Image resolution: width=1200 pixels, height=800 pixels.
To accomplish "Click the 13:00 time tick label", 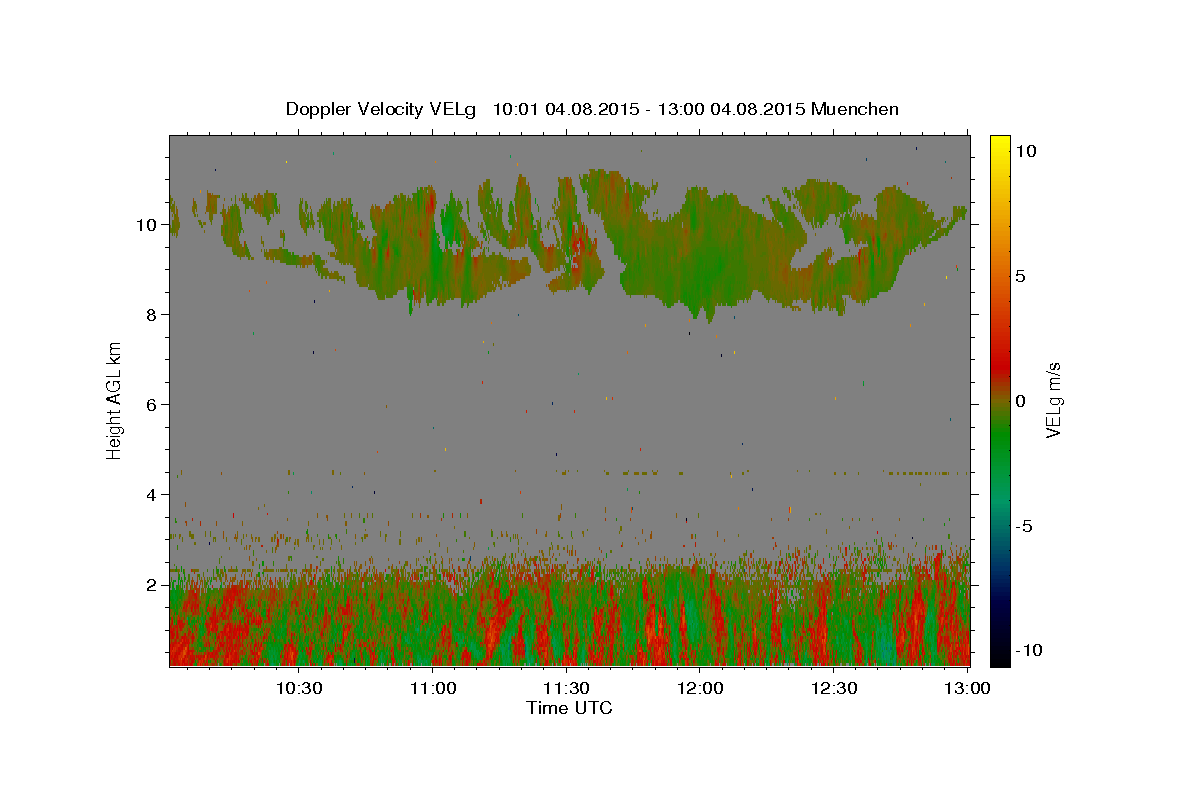I will point(968,688).
